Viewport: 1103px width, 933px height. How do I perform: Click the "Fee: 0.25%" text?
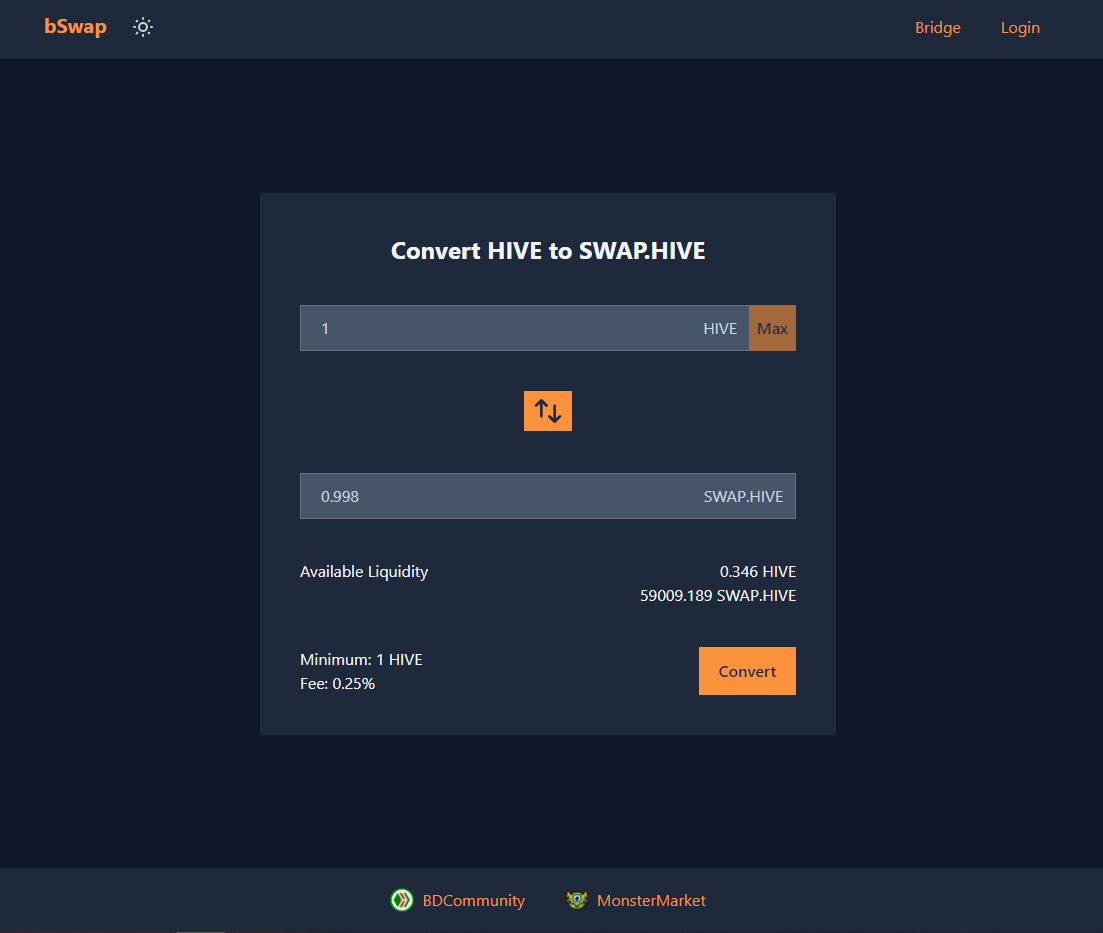pos(338,683)
